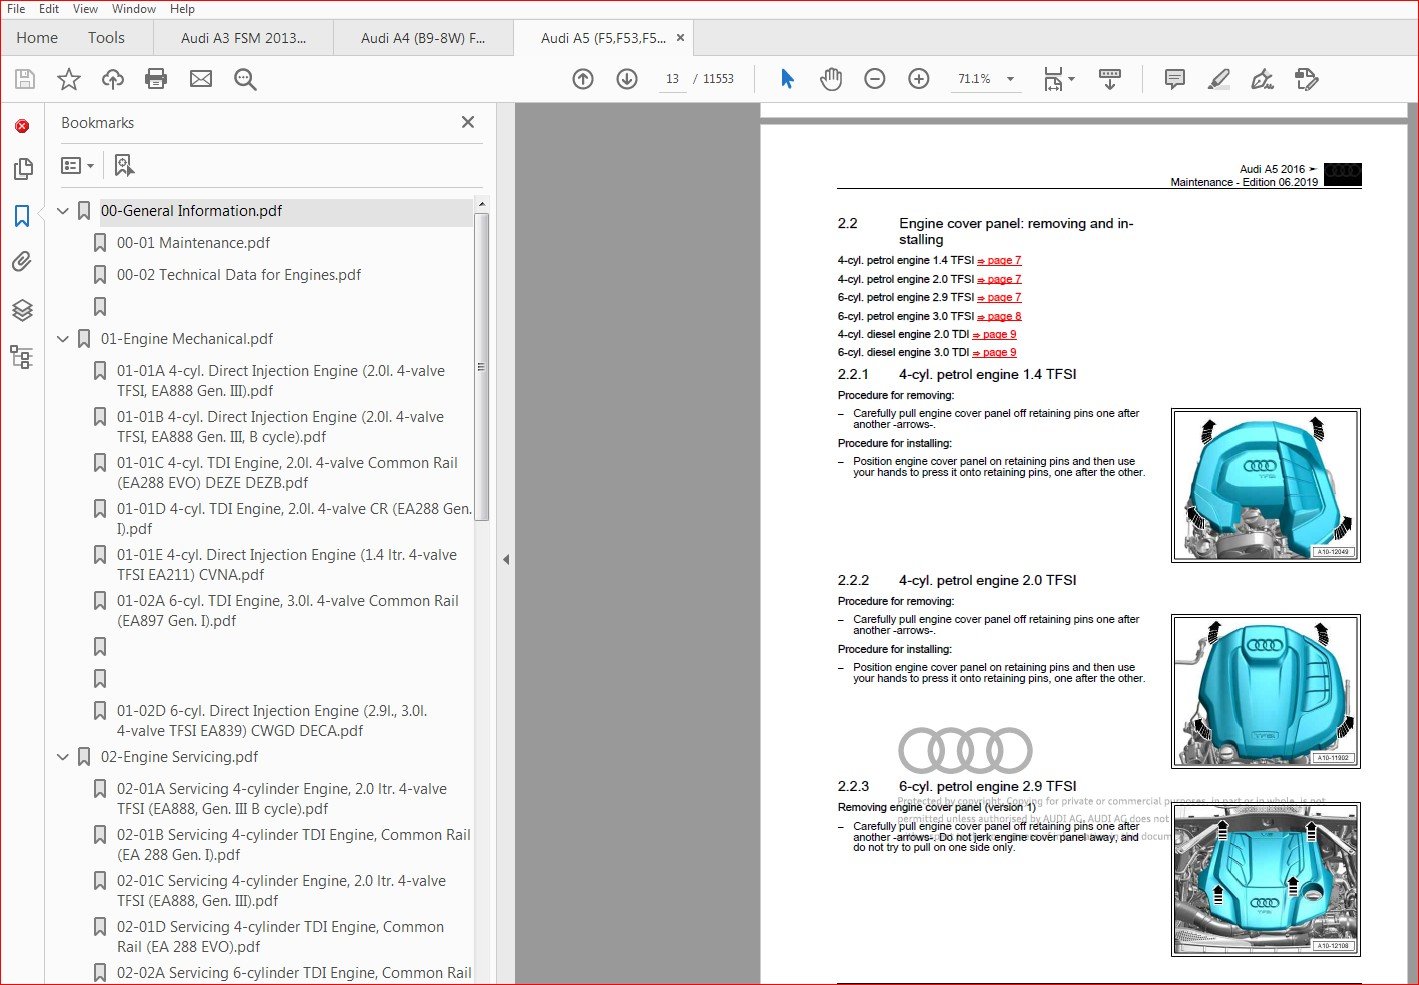Click the red error icon in sidebar
This screenshot has width=1419, height=985.
pyautogui.click(x=22, y=126)
